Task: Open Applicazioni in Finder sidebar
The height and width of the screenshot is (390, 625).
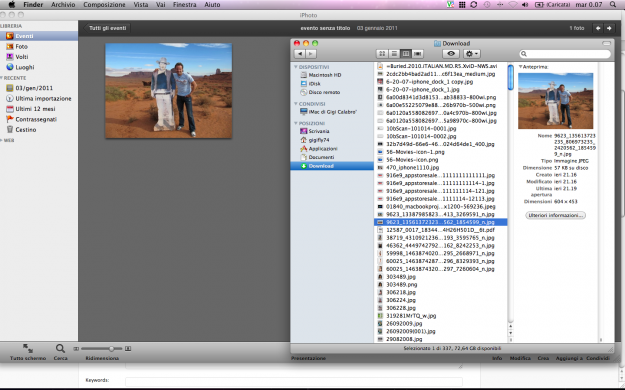Action: click(318, 148)
